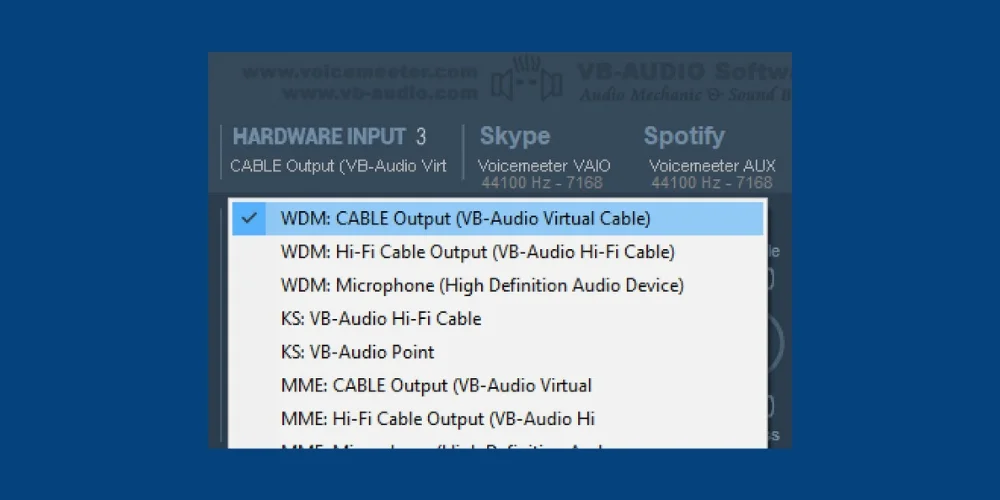Click the VB-Audio speaker logo icon
Viewport: 1000px width, 500px height.
pos(526,81)
